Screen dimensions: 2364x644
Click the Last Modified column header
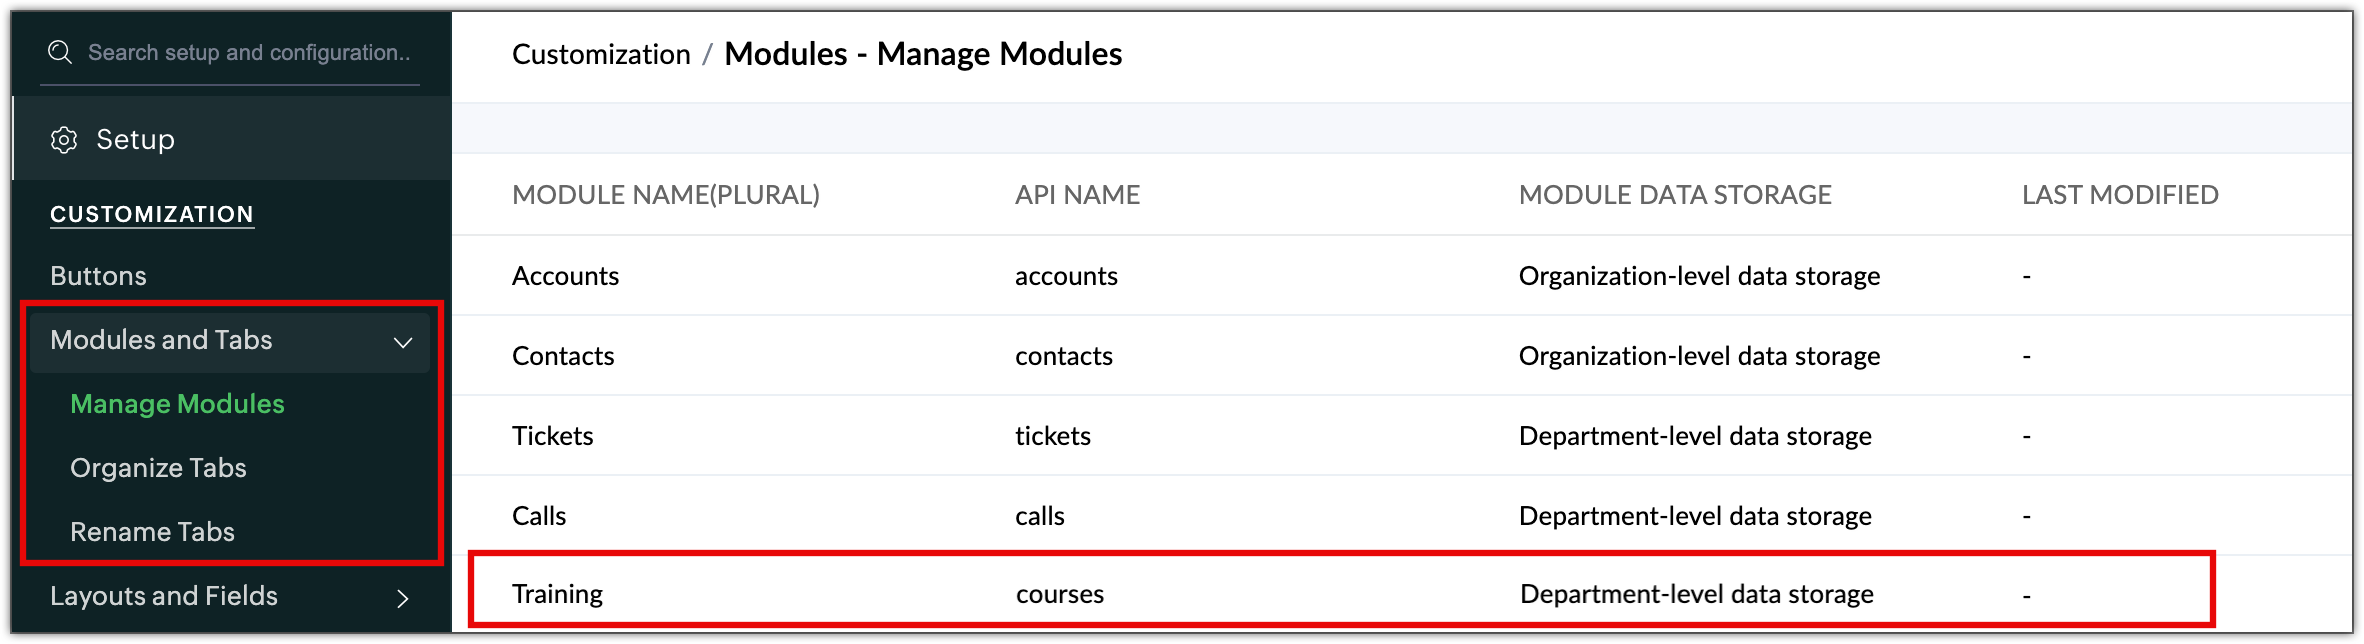(2119, 195)
